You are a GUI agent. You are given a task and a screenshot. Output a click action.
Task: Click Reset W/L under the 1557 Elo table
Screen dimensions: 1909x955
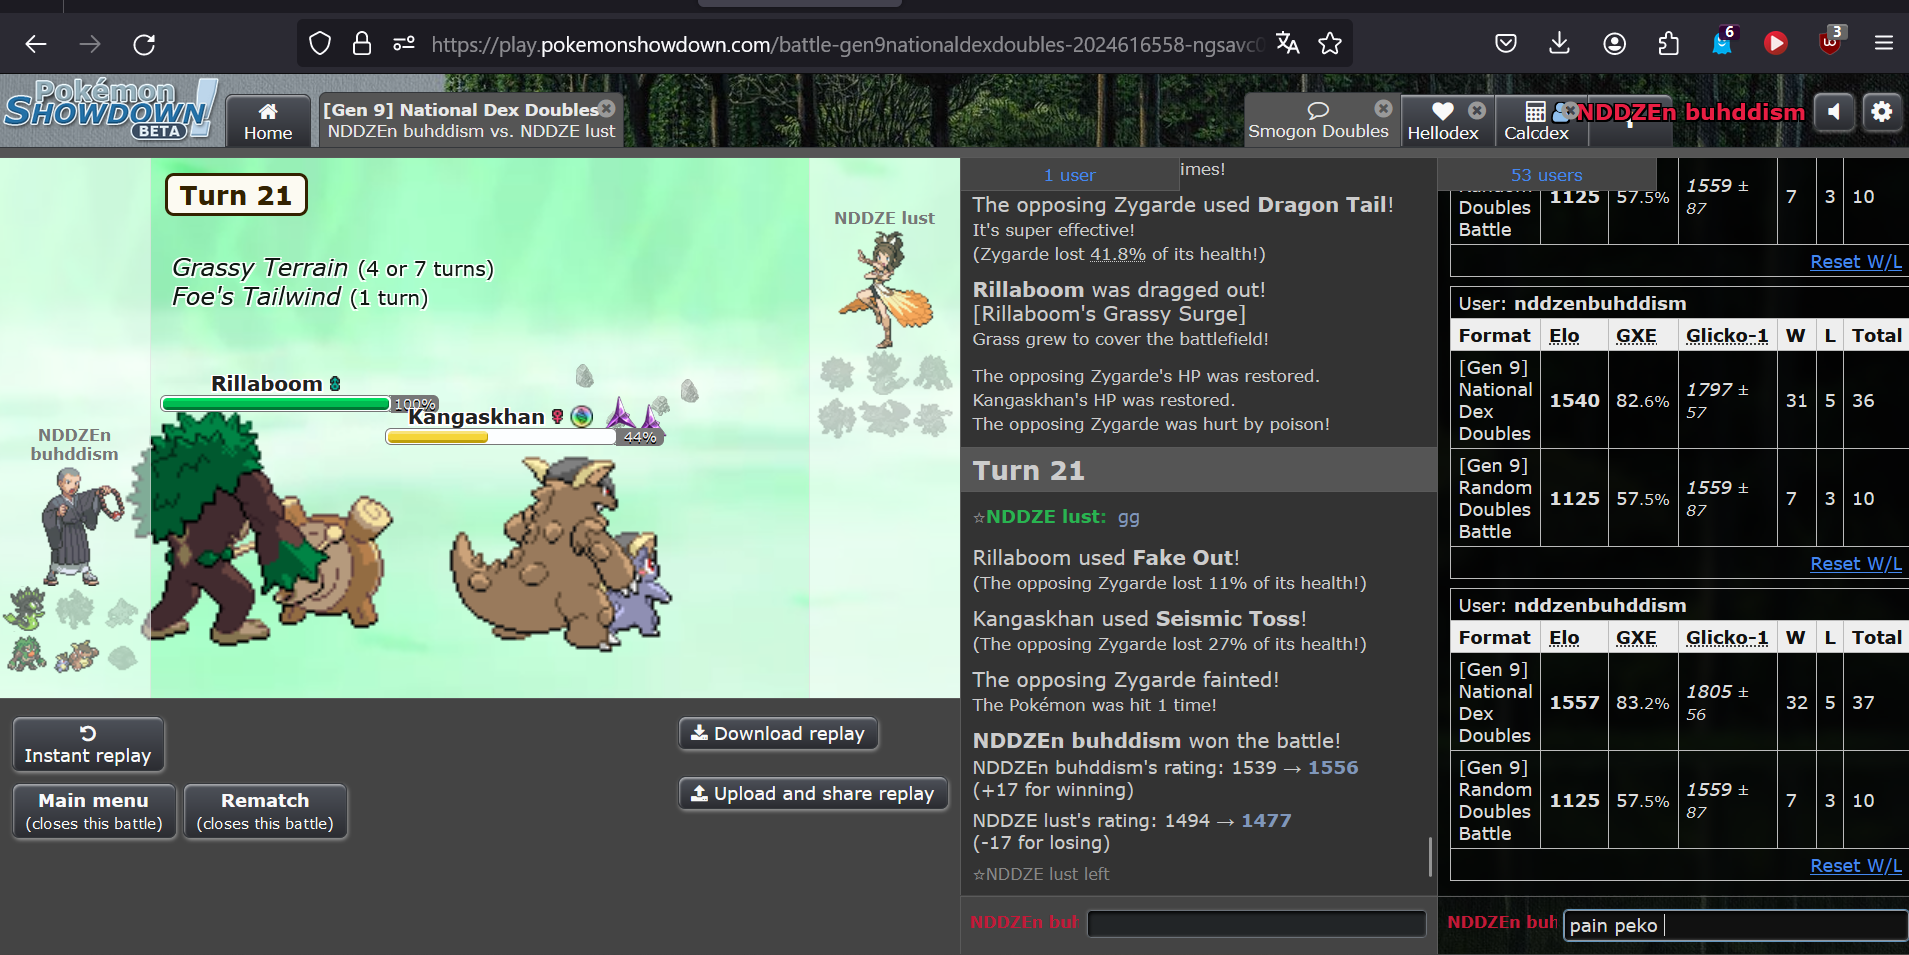[1856, 866]
